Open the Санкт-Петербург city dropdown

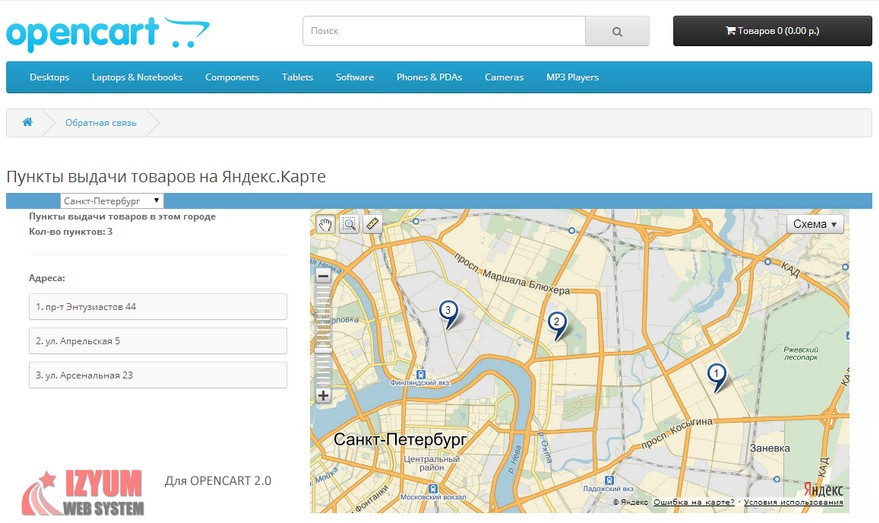[x=111, y=200]
